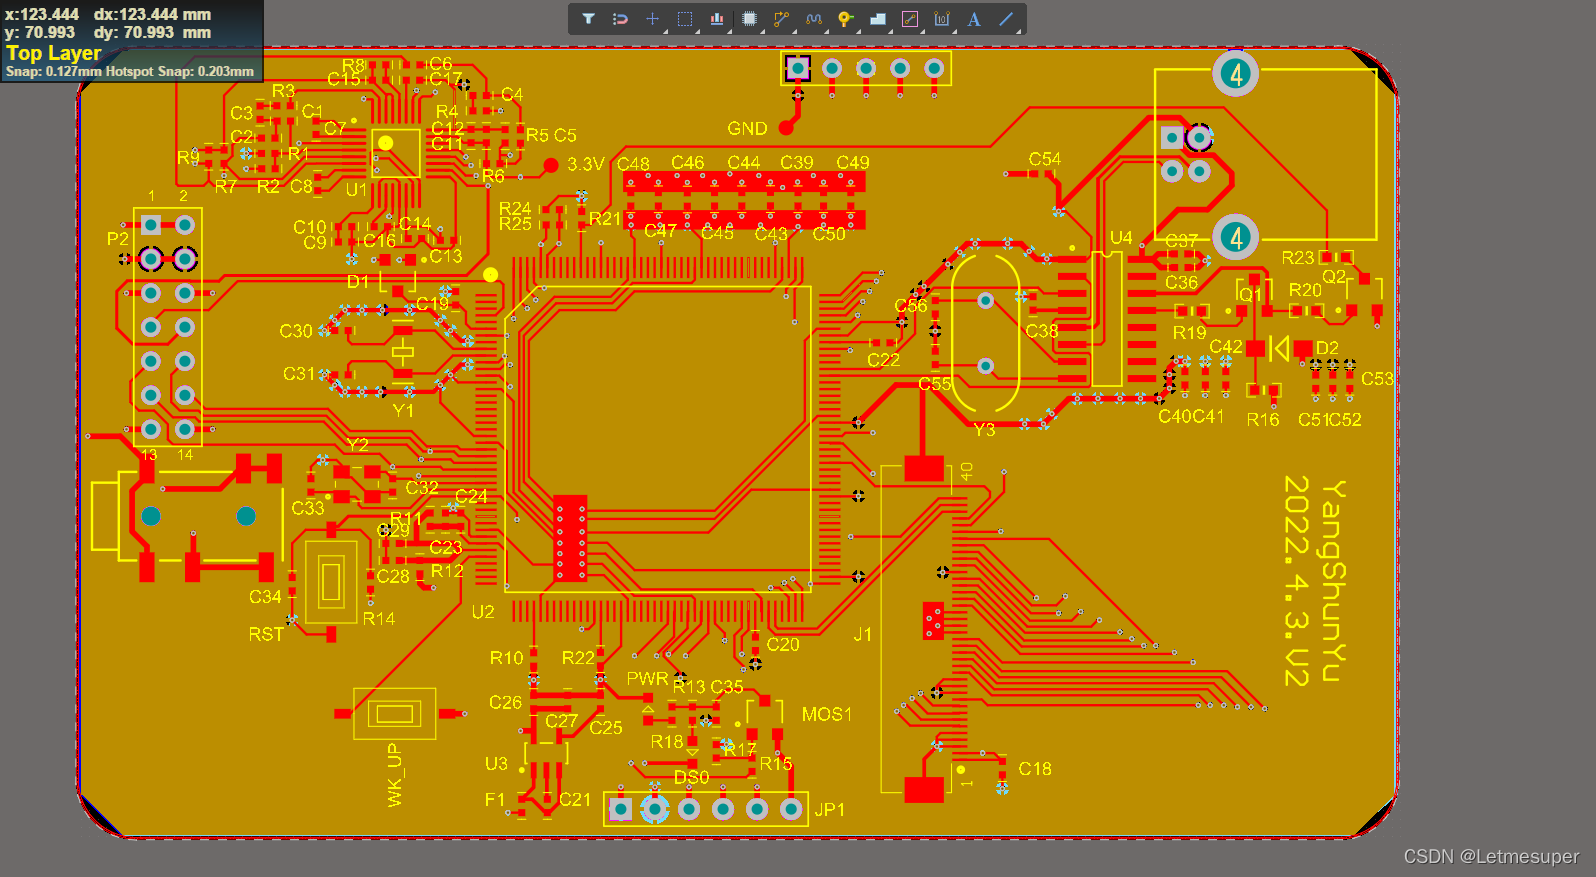Select pin 1 square pad of JP1

click(620, 808)
